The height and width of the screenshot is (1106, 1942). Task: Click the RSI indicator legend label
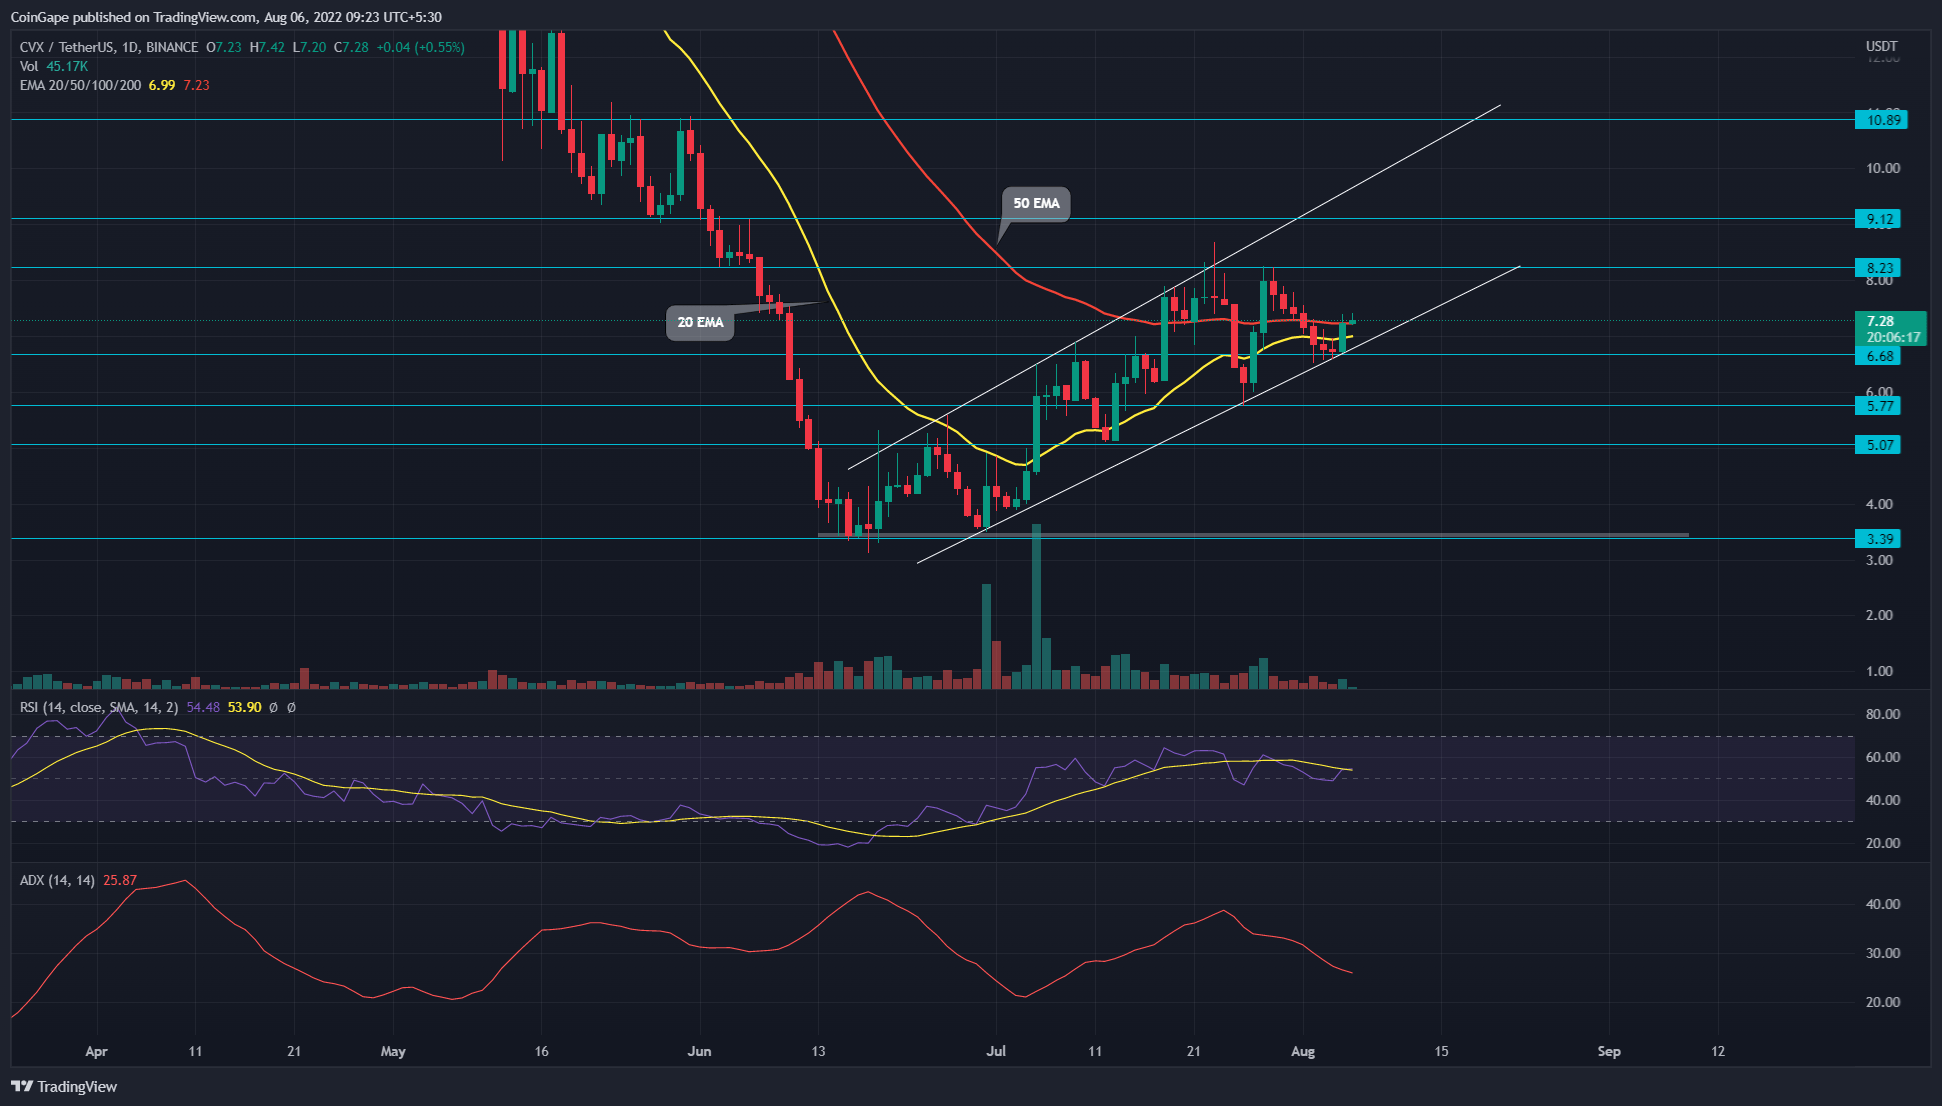[x=98, y=707]
